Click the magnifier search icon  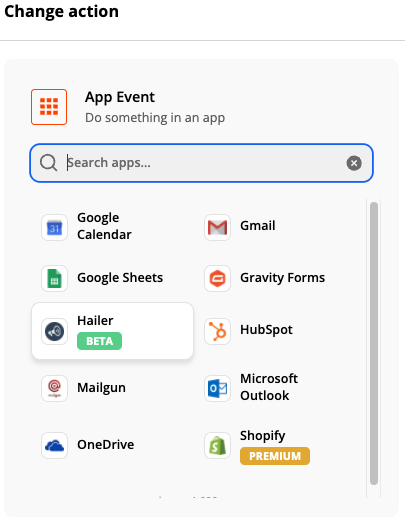49,163
